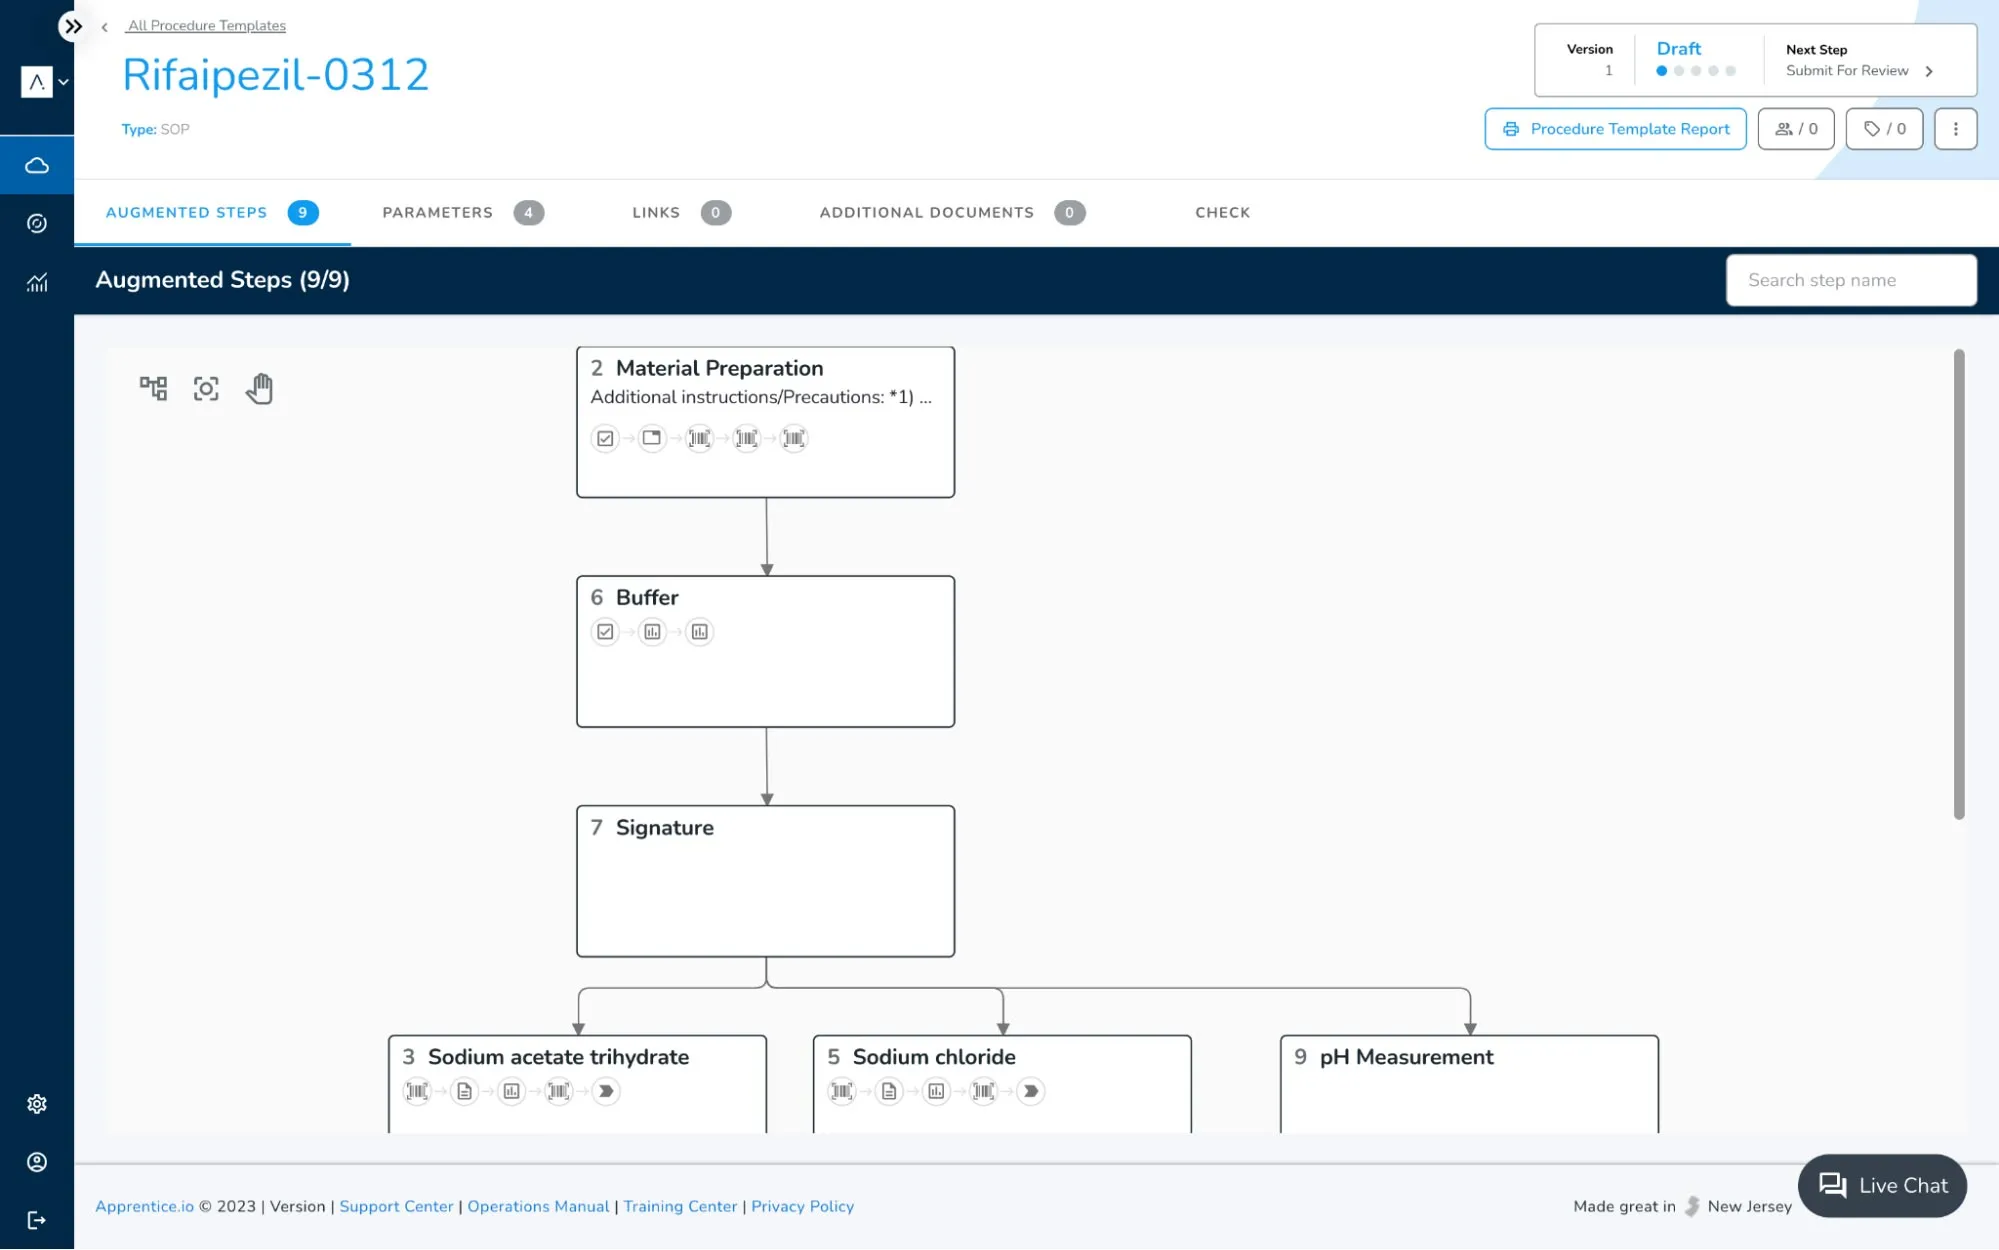The height and width of the screenshot is (1250, 1999).
Task: Click the checkbox icon in Buffer step
Action: [x=605, y=632]
